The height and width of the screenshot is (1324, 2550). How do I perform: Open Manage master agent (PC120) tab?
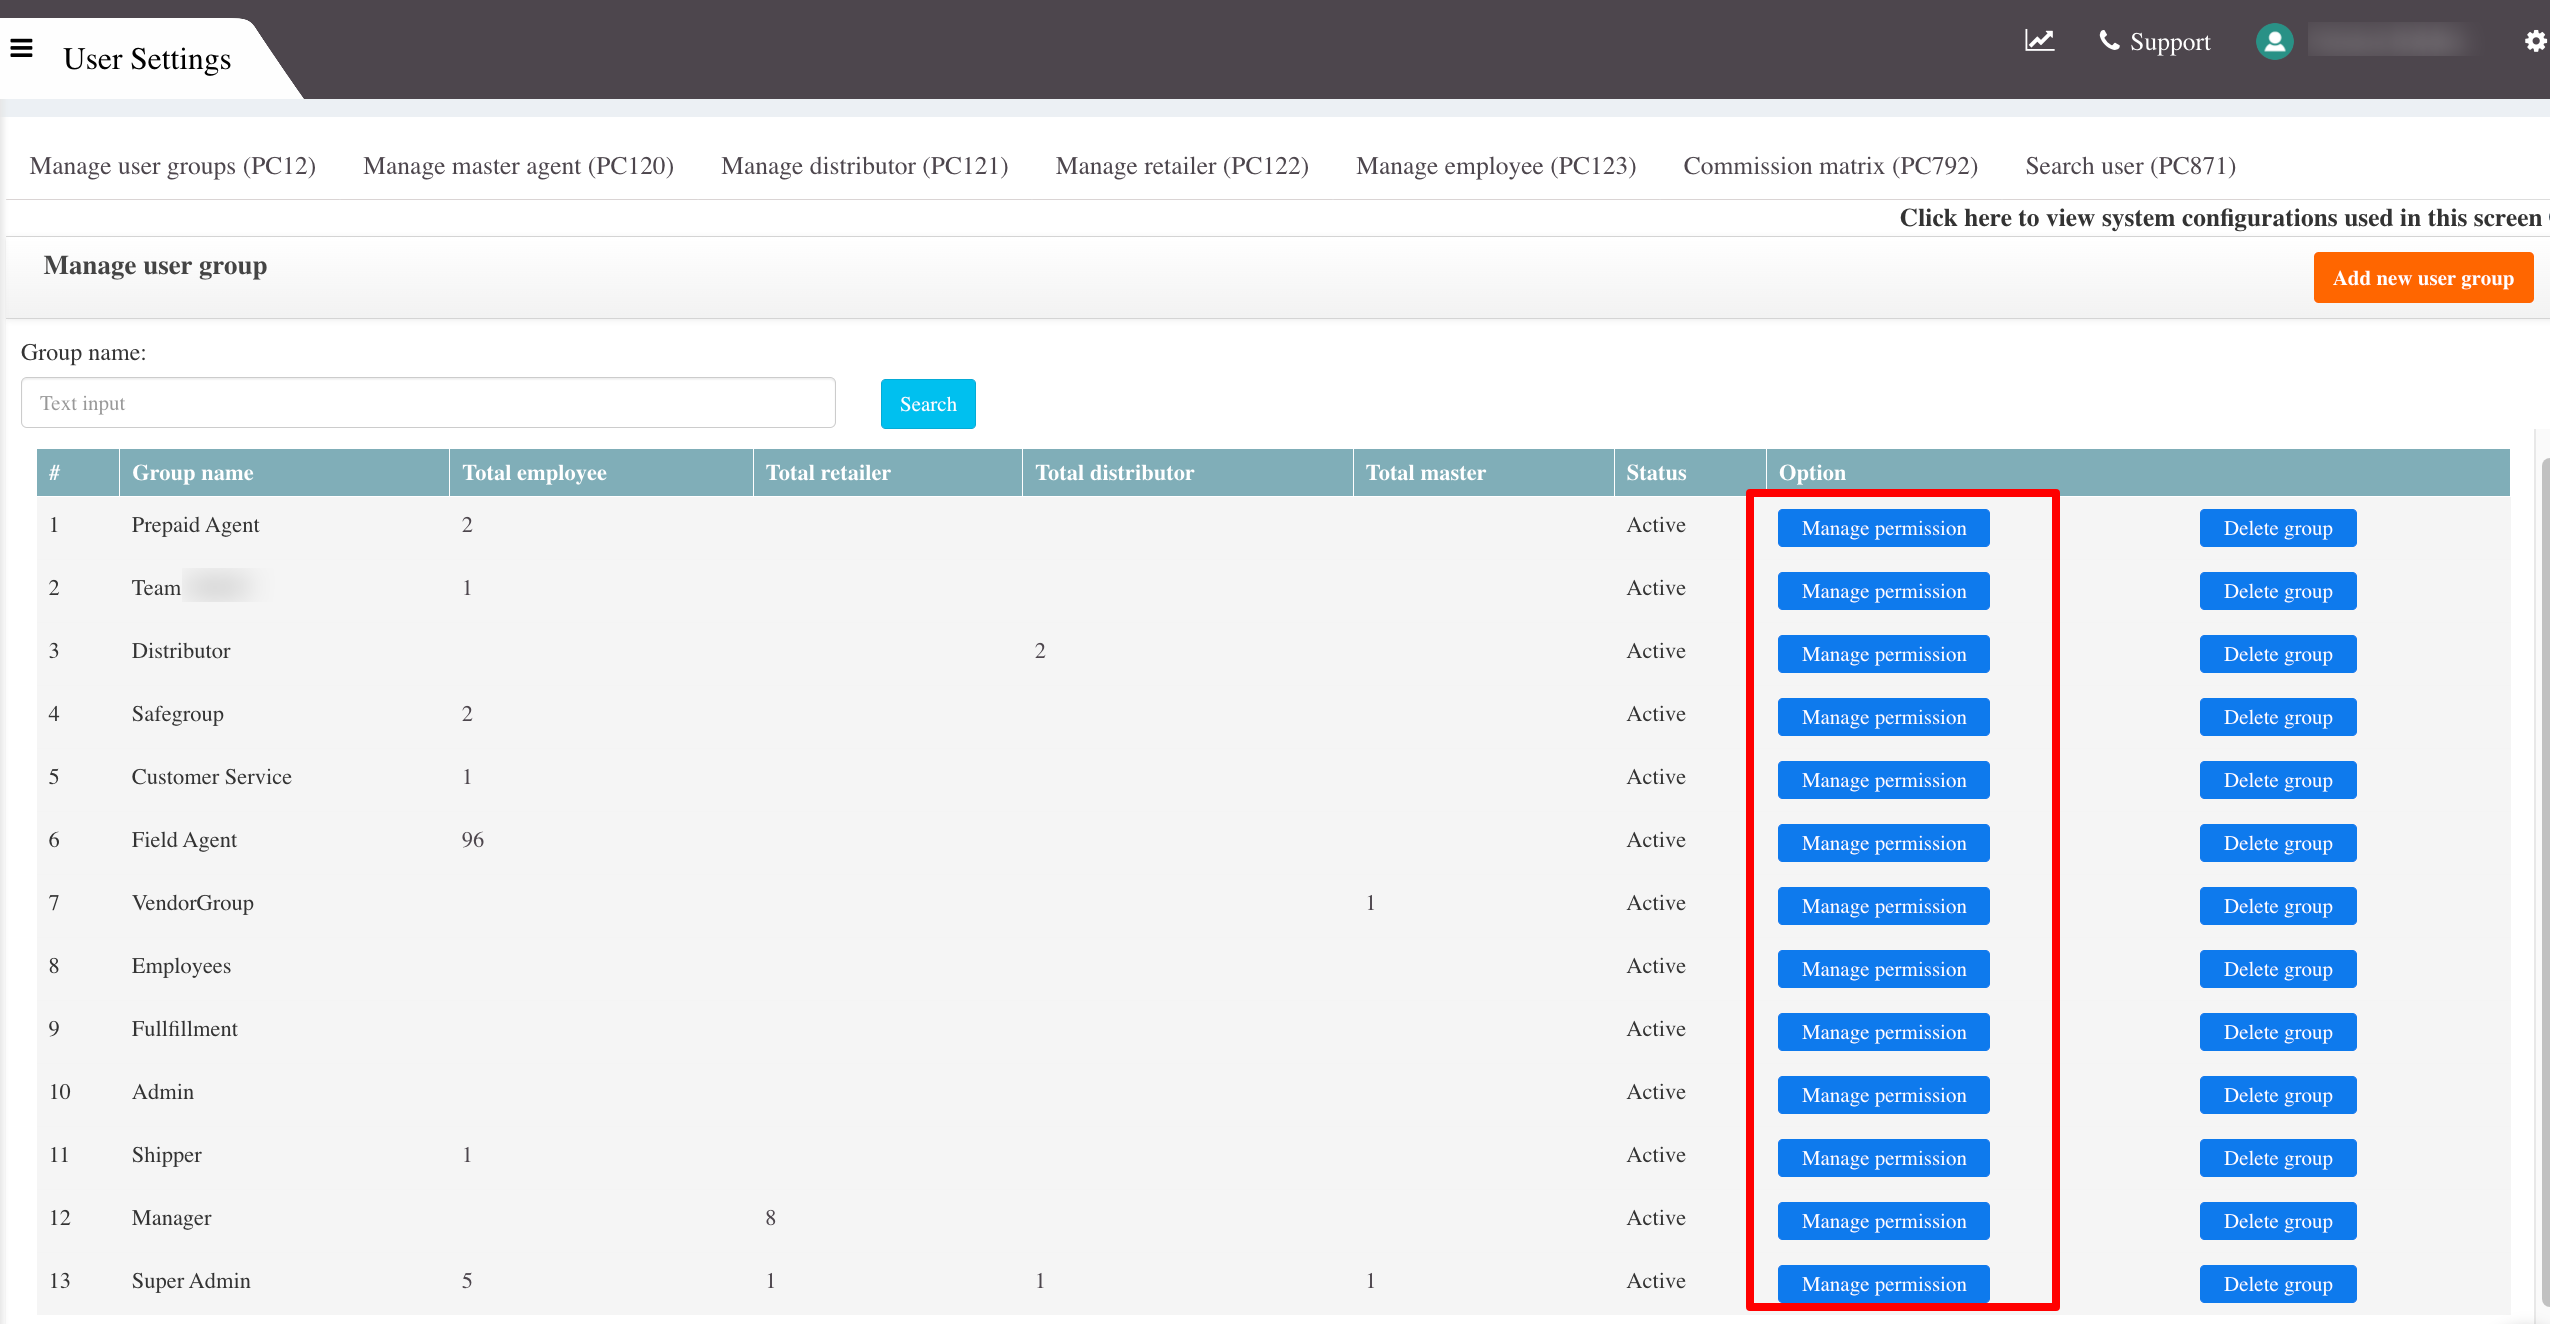(518, 166)
